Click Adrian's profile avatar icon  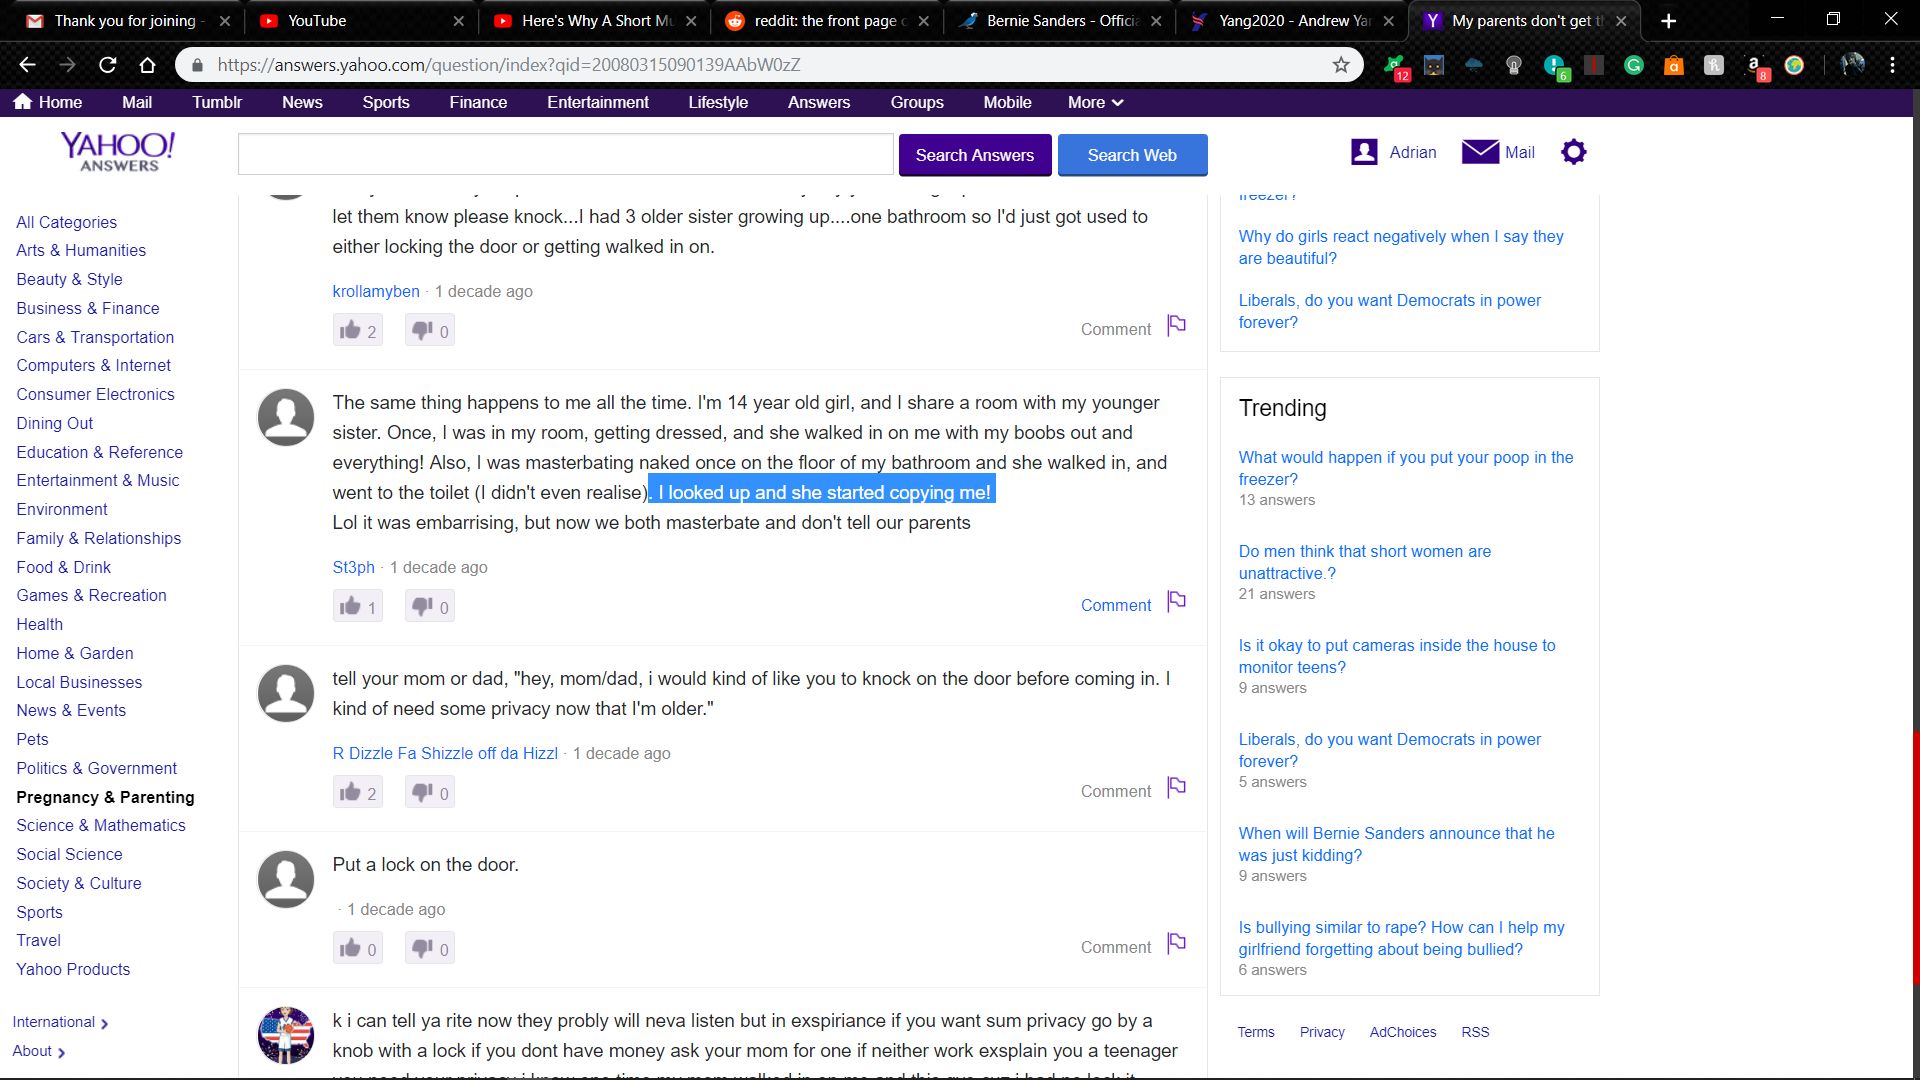tap(1364, 152)
